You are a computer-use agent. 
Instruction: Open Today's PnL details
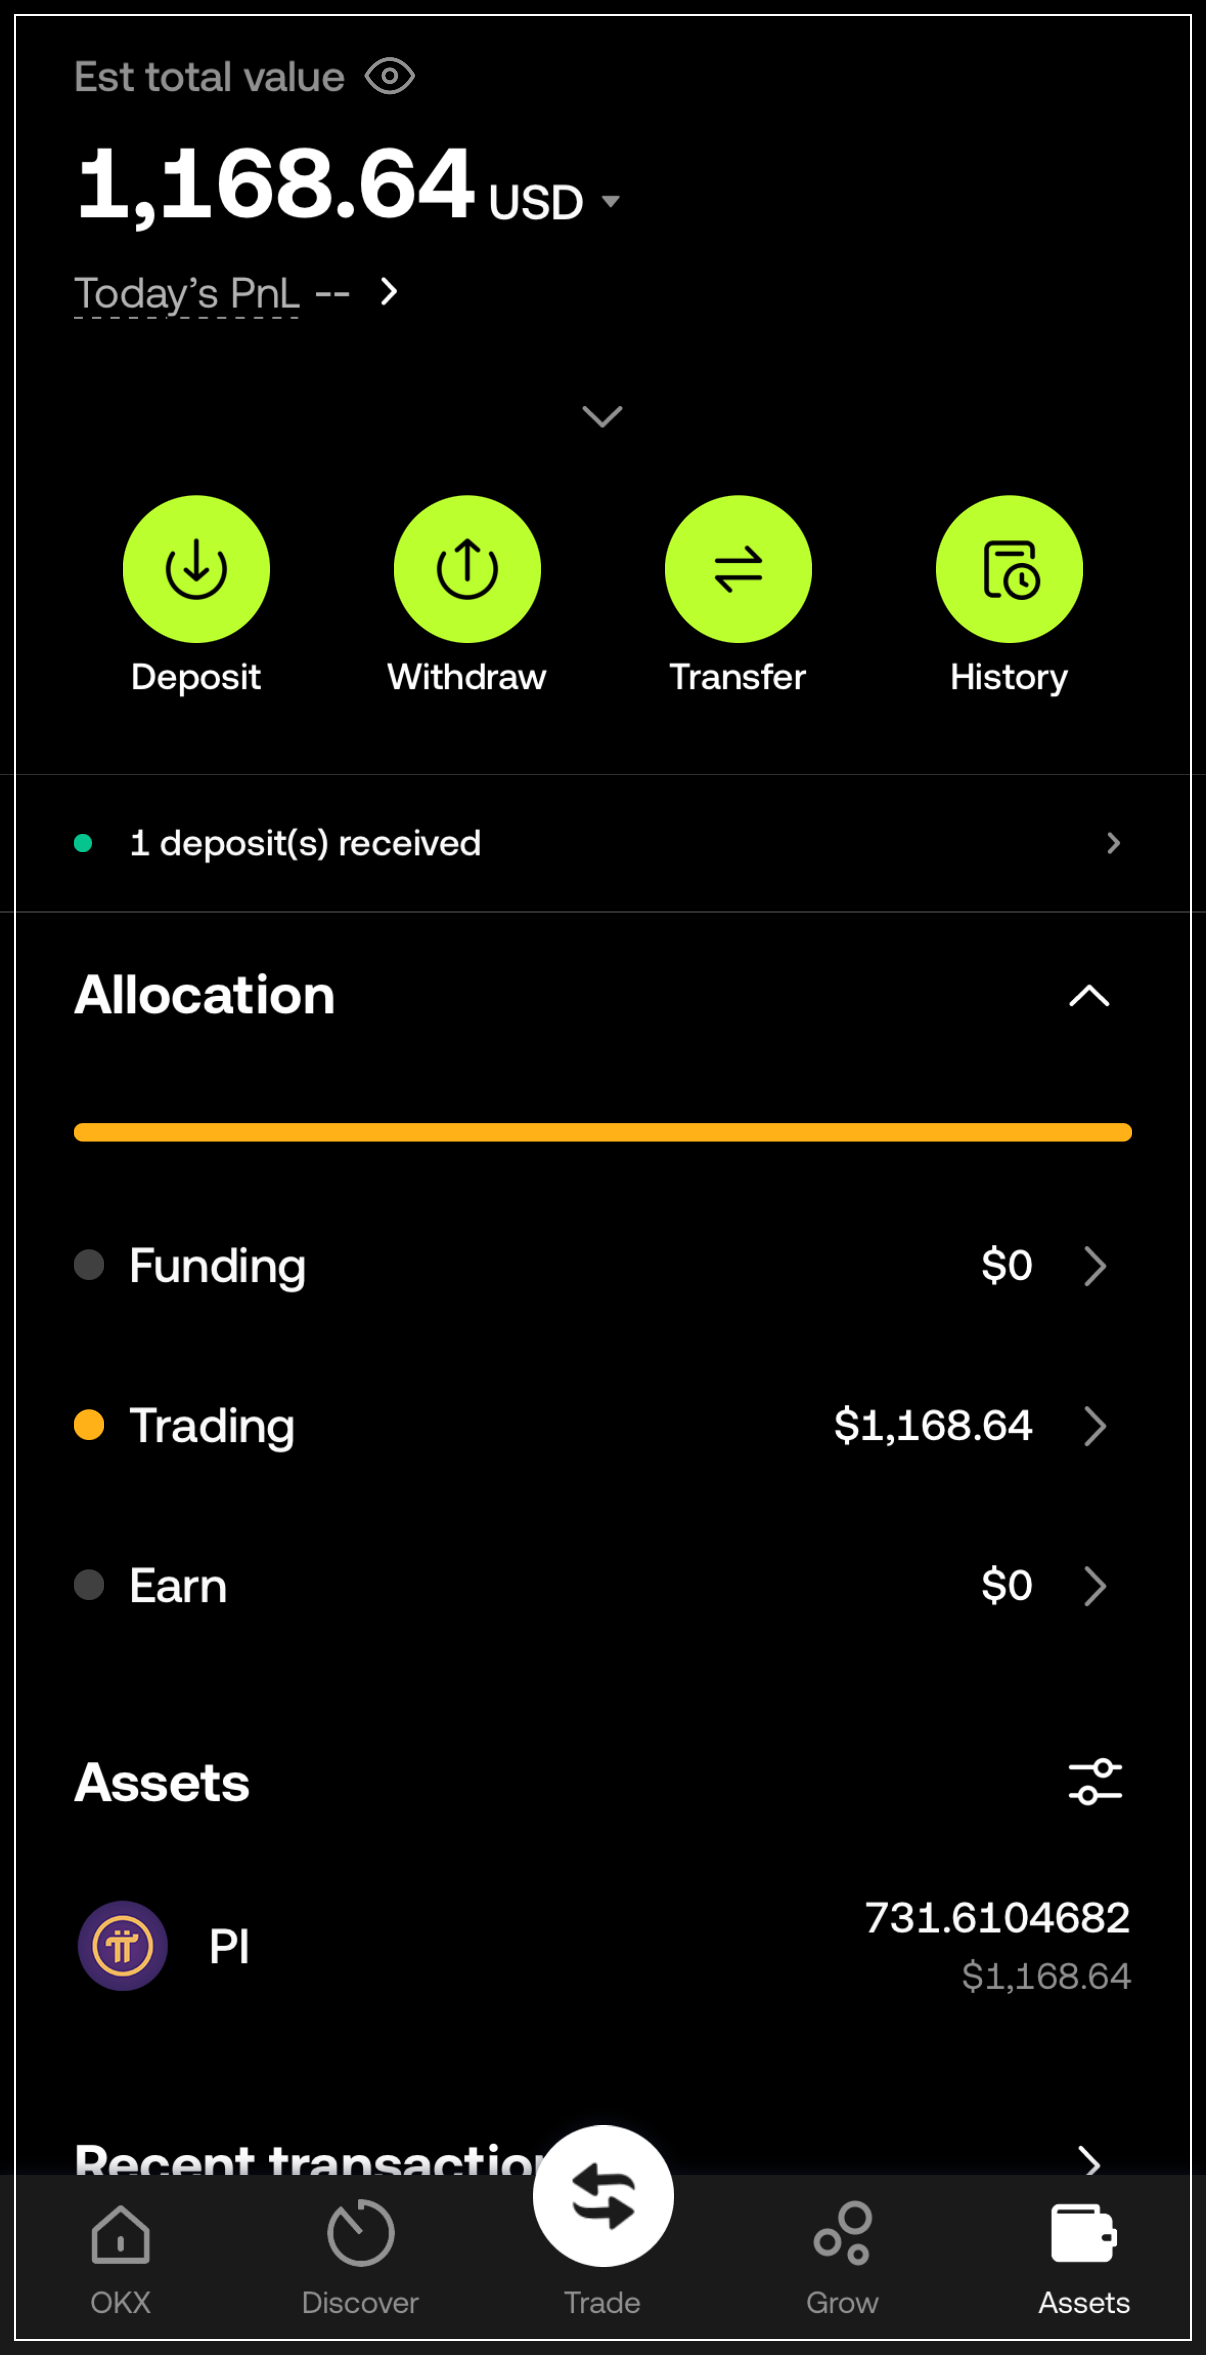click(237, 293)
